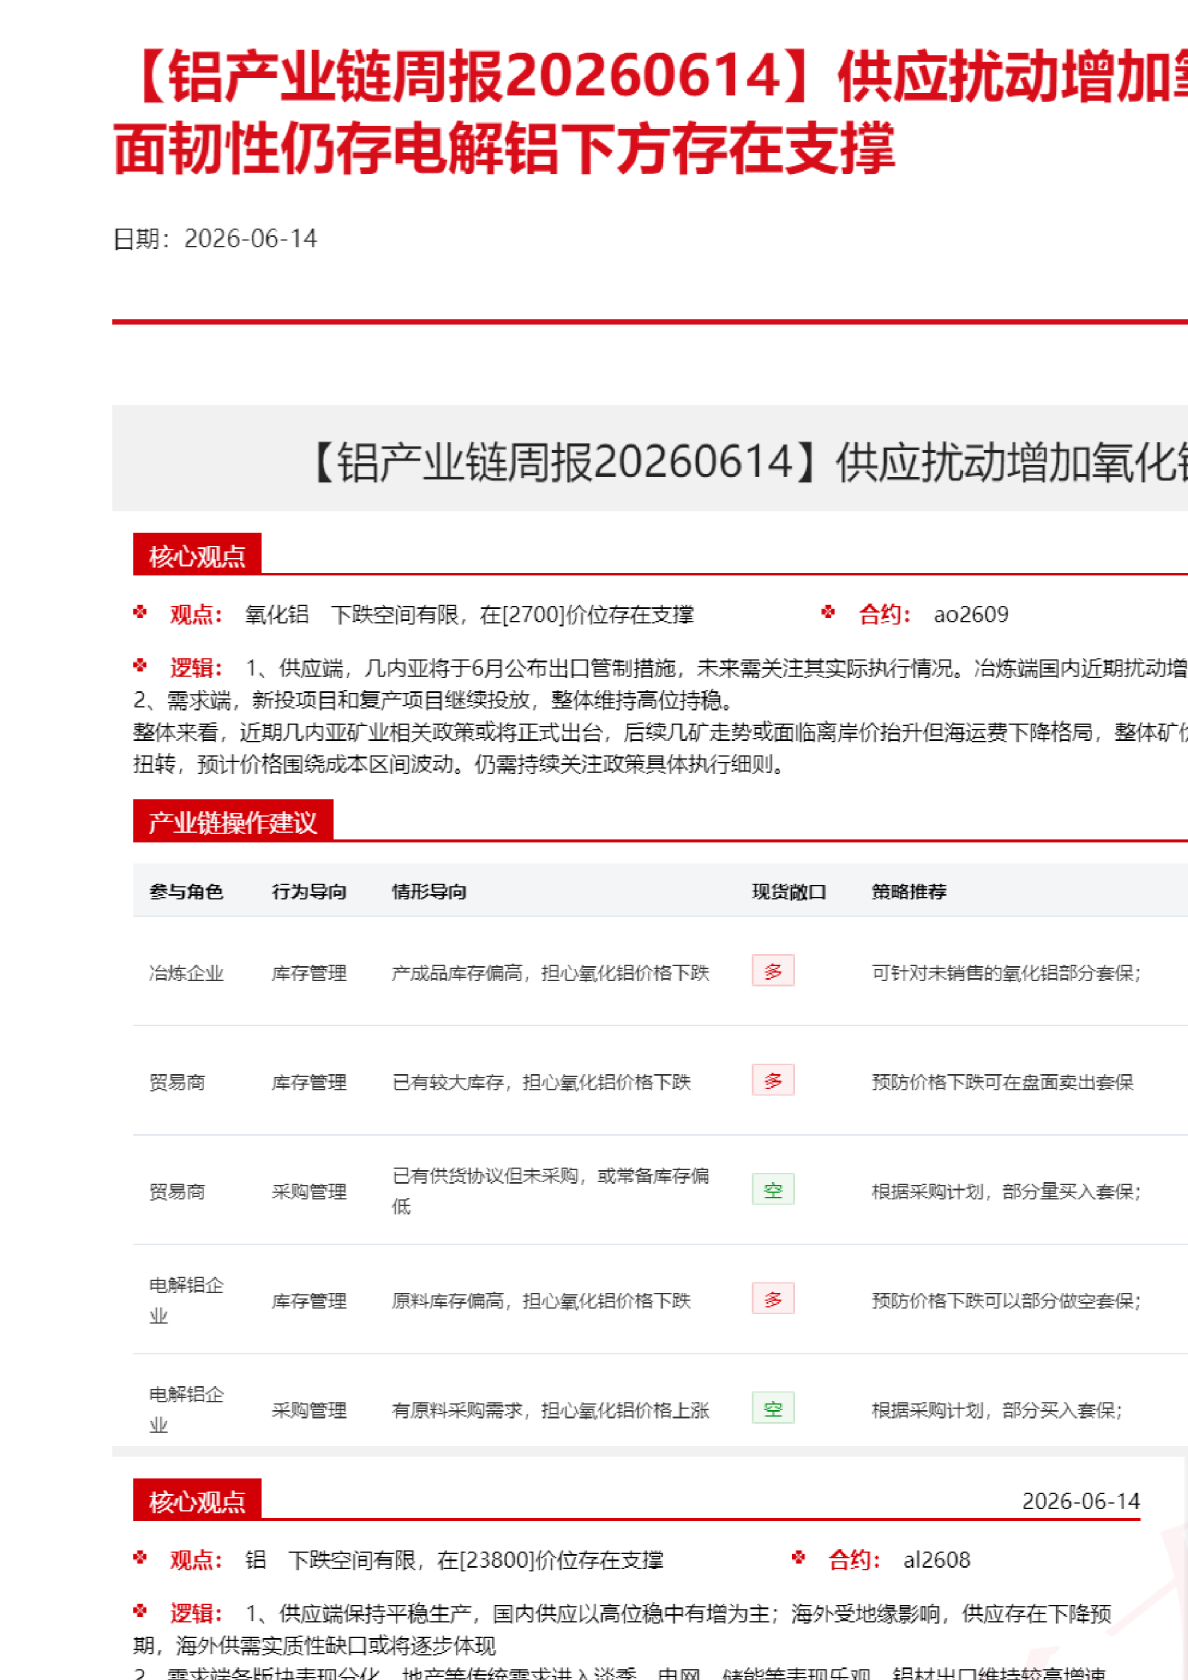1188x1680 pixels.
Task: Select the 产业链操作建议 section tab
Action: (233, 821)
